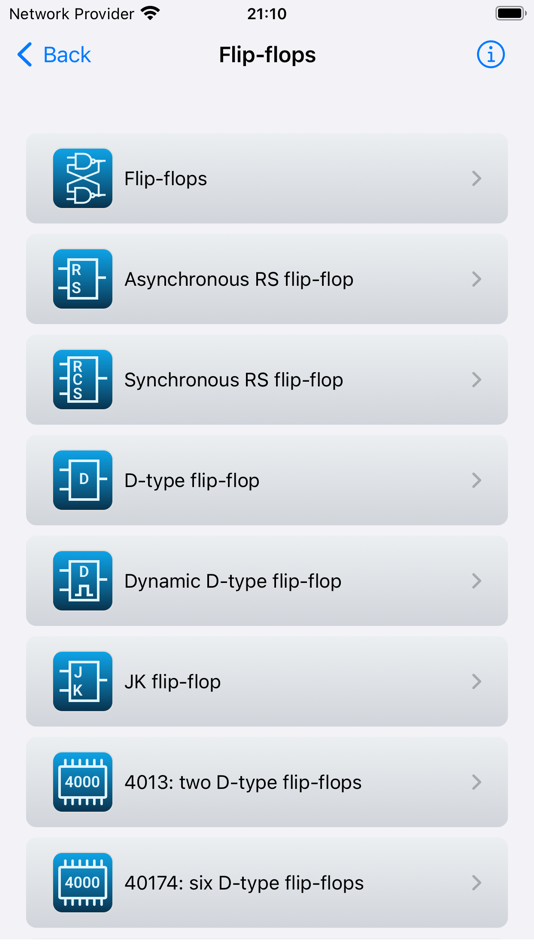534x950 pixels.
Task: Expand chevron on 4013 row
Action: tap(477, 782)
